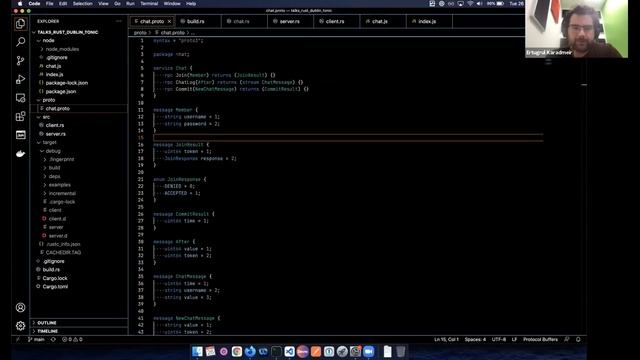Change encoding via UTF-8
Screen dimensions: 640x360
499,340
